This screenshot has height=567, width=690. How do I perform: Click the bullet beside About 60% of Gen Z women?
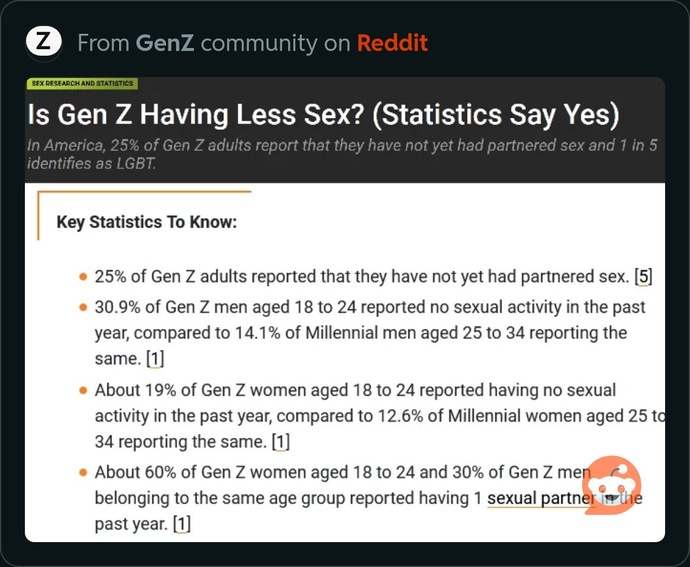pyautogui.click(x=83, y=472)
